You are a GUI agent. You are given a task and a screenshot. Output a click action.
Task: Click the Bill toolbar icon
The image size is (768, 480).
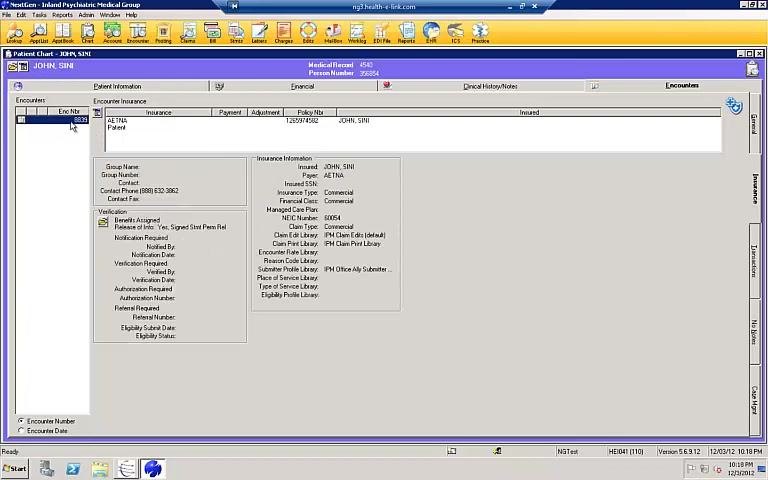pos(213,33)
